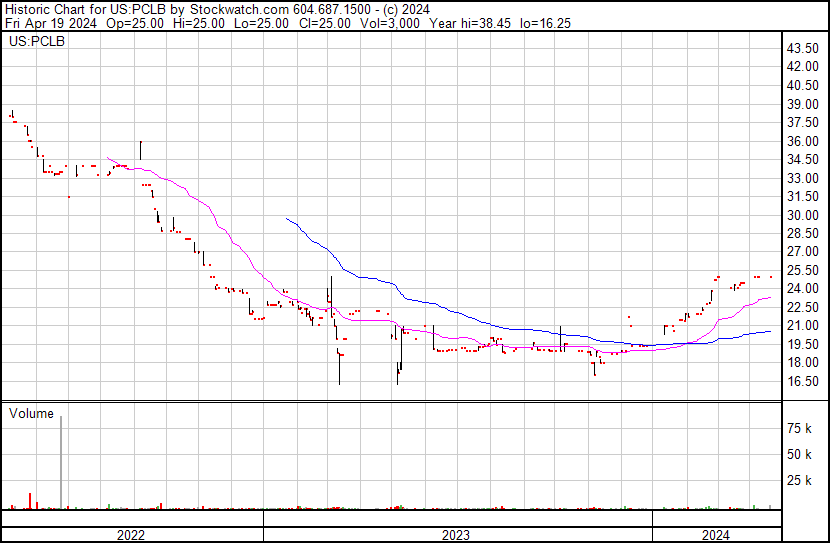Select the 2024 year label on timeline
The width and height of the screenshot is (830, 543).
(716, 535)
